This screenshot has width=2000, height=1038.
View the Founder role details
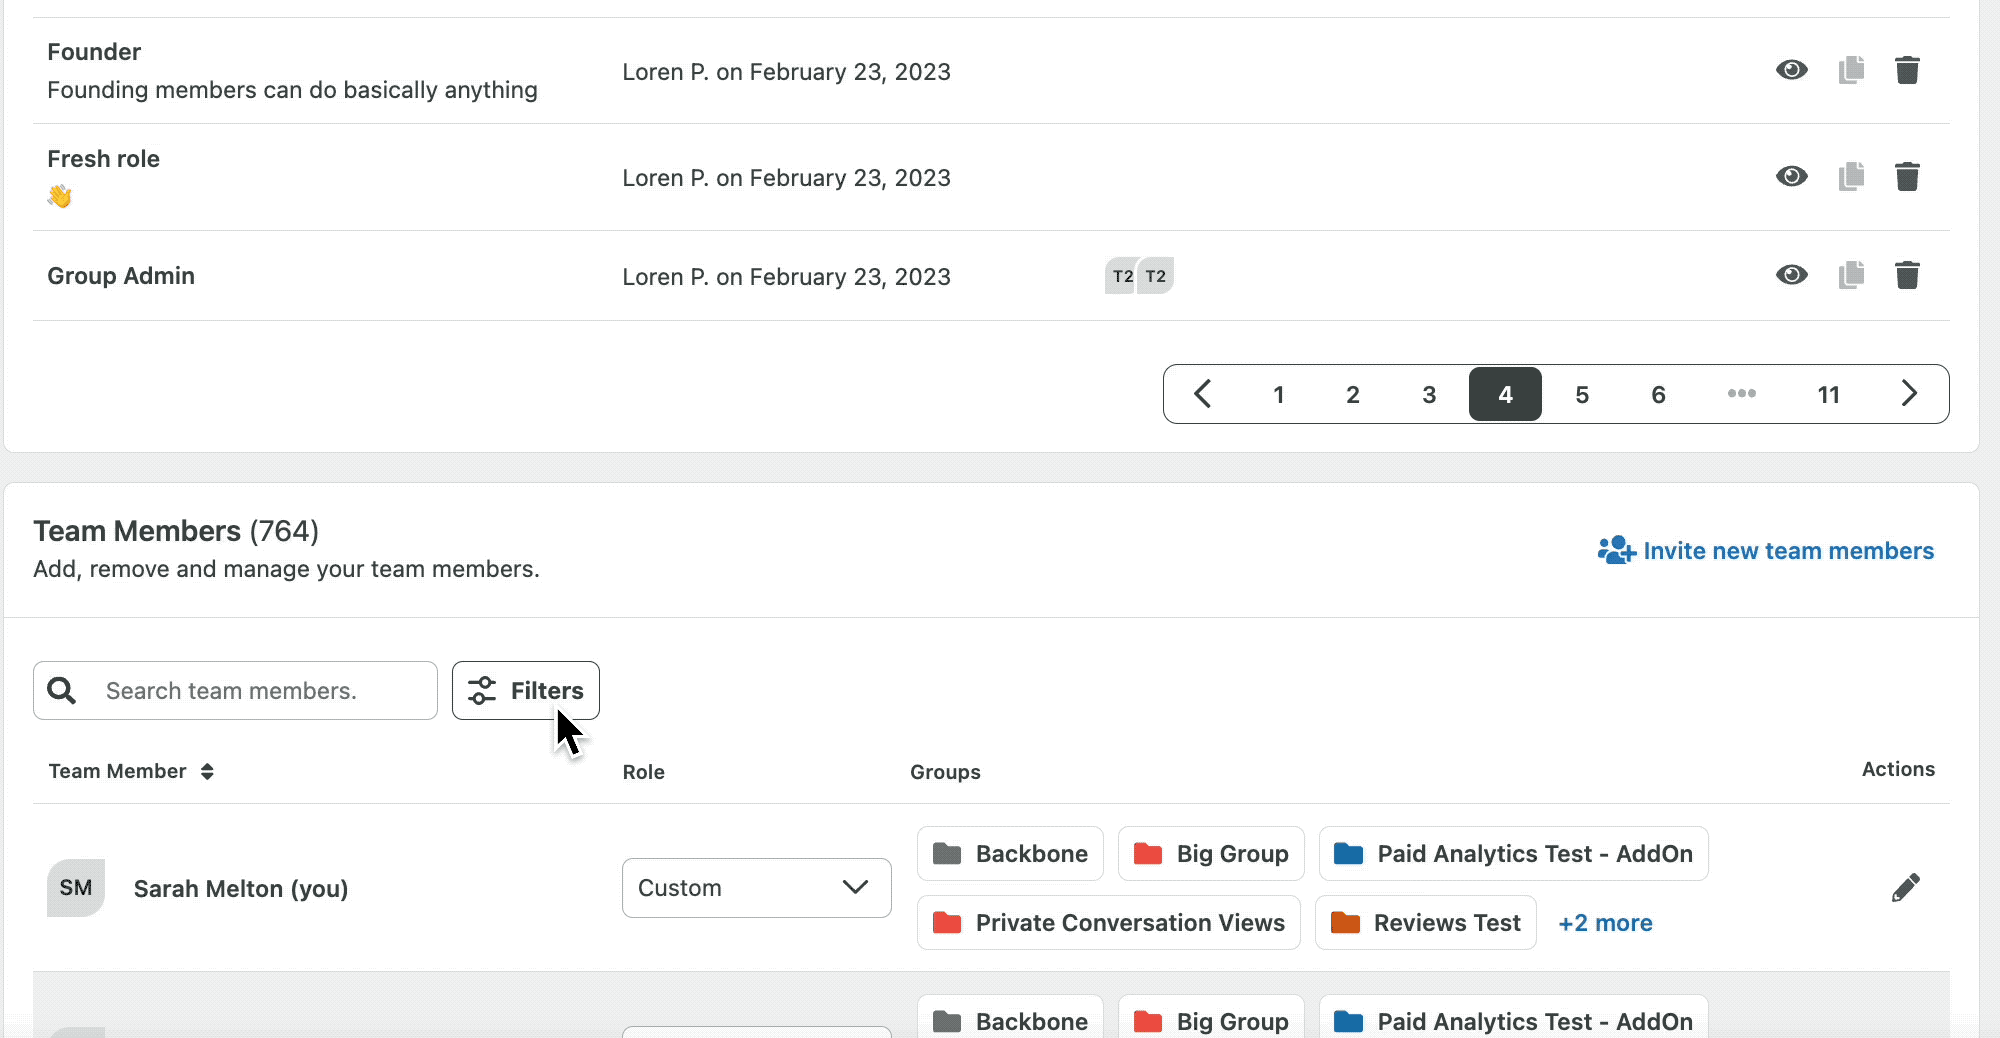1791,70
